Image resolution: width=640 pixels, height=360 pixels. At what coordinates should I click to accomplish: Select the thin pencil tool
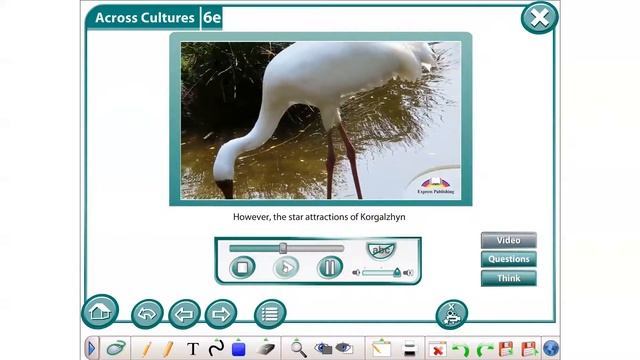(x=146, y=349)
